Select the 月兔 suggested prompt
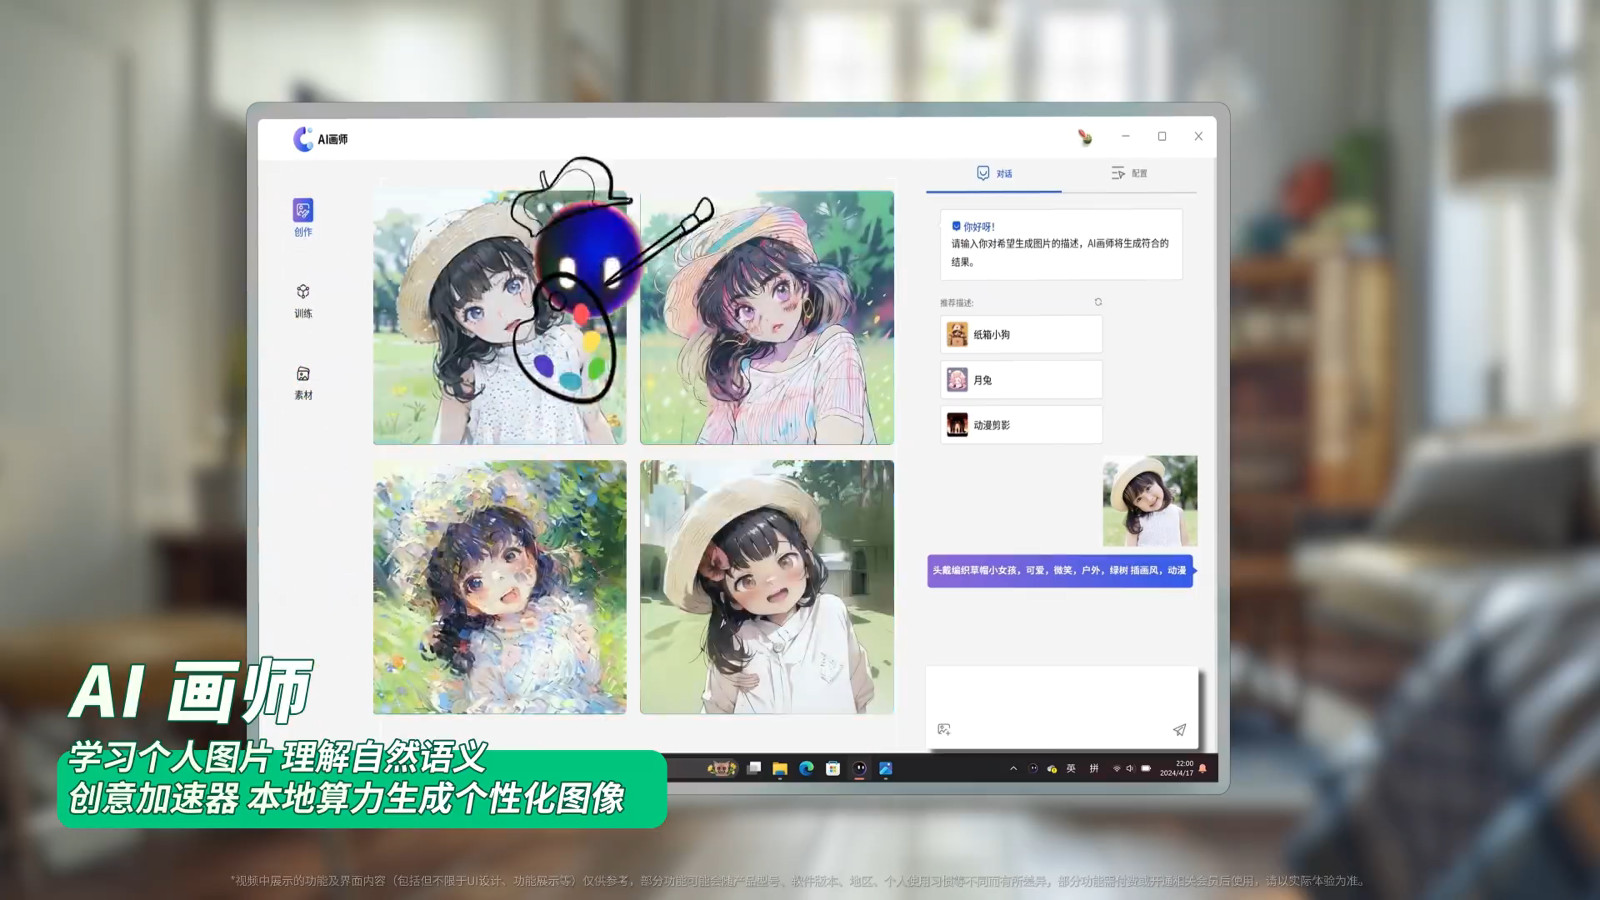 [x=1021, y=380]
